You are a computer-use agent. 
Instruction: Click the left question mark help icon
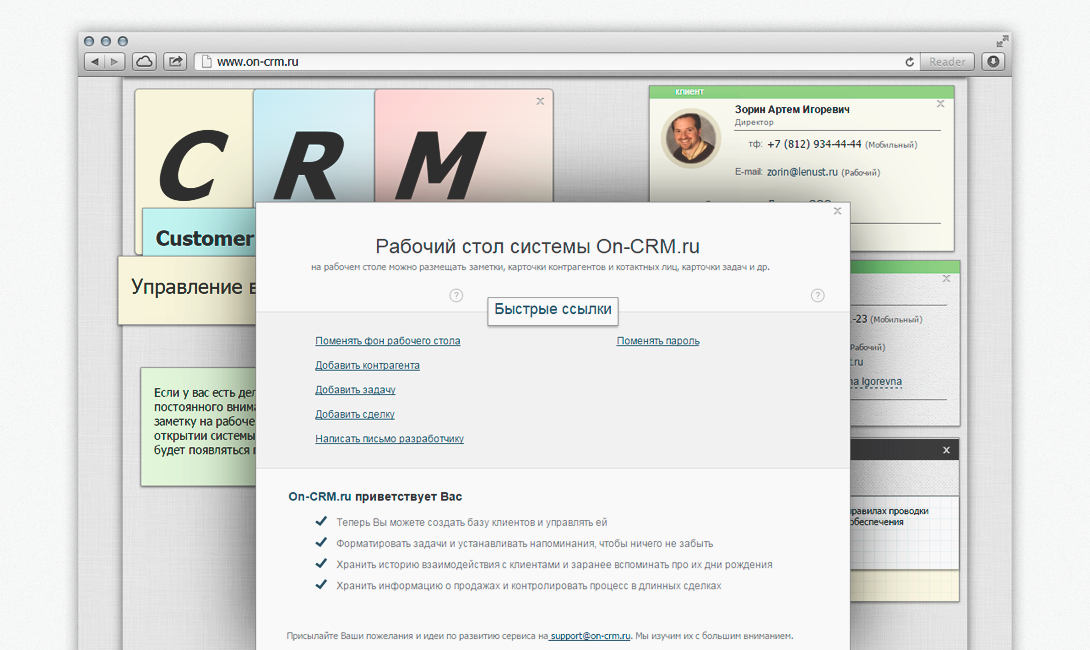point(456,295)
